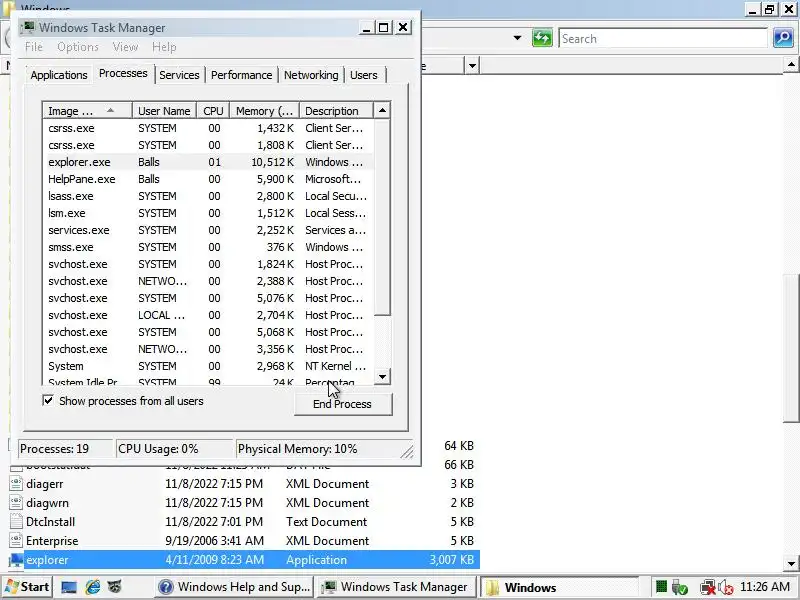Select svchost.exe process using 5,076 K
The image size is (800, 600).
click(208, 298)
